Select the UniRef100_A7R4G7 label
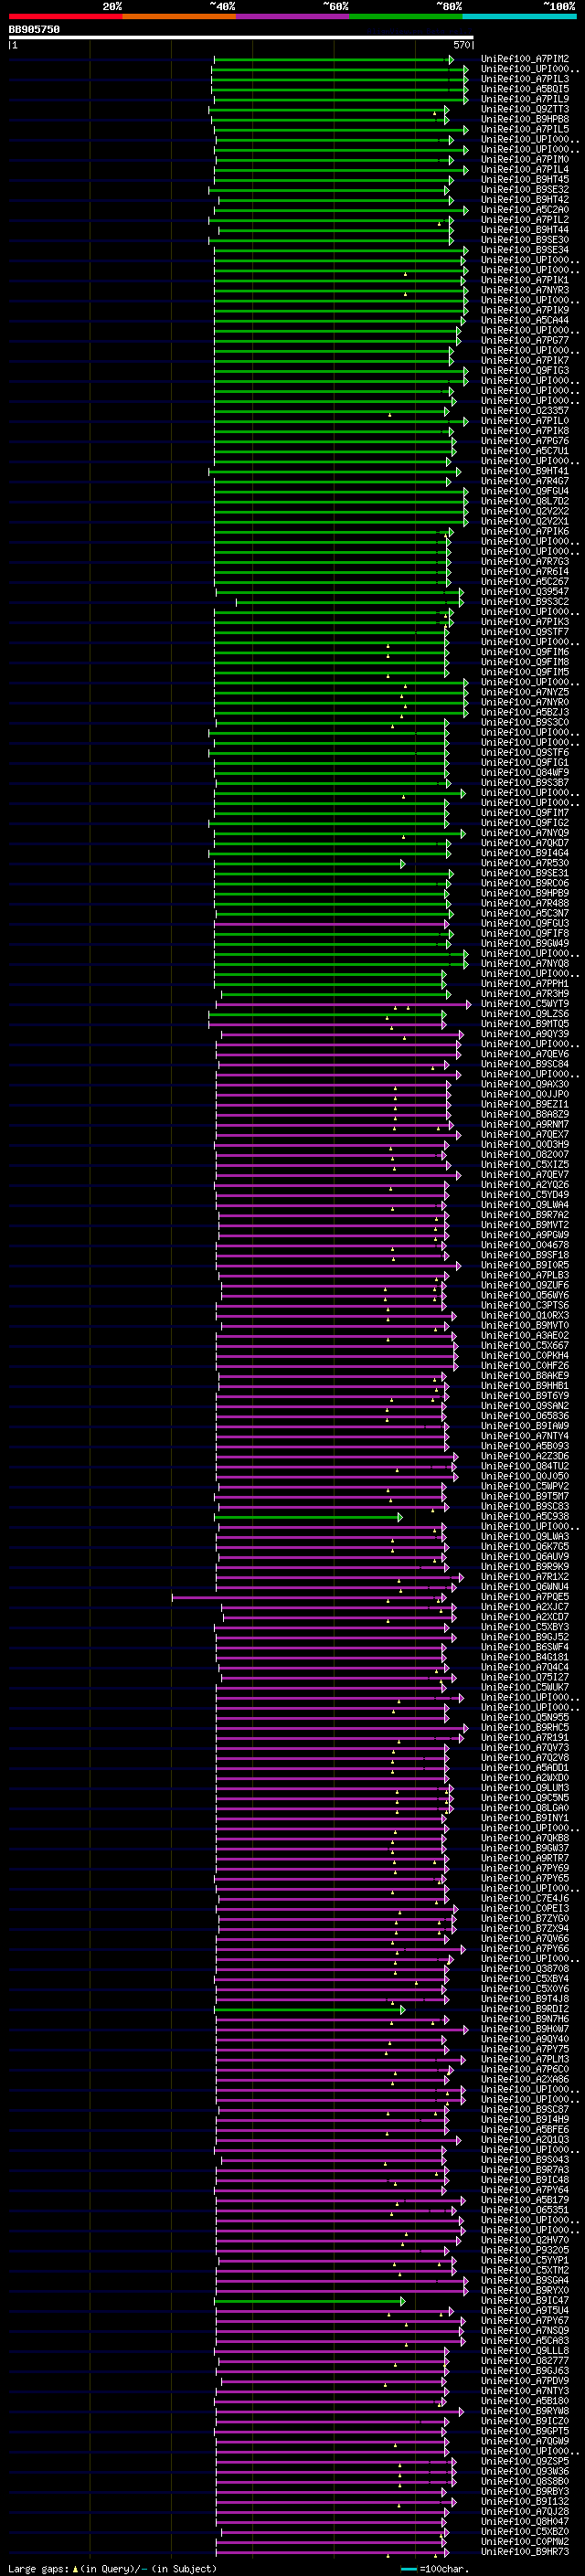 pyautogui.click(x=525, y=481)
